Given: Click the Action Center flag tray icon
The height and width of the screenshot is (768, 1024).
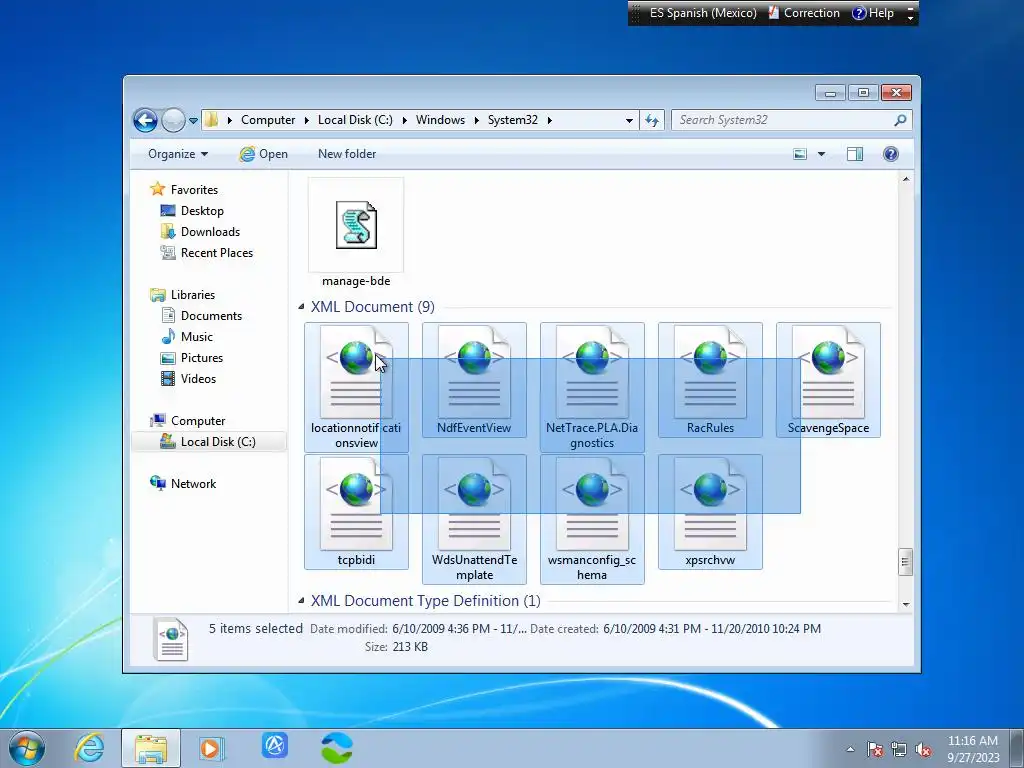Looking at the screenshot, I should [875, 749].
